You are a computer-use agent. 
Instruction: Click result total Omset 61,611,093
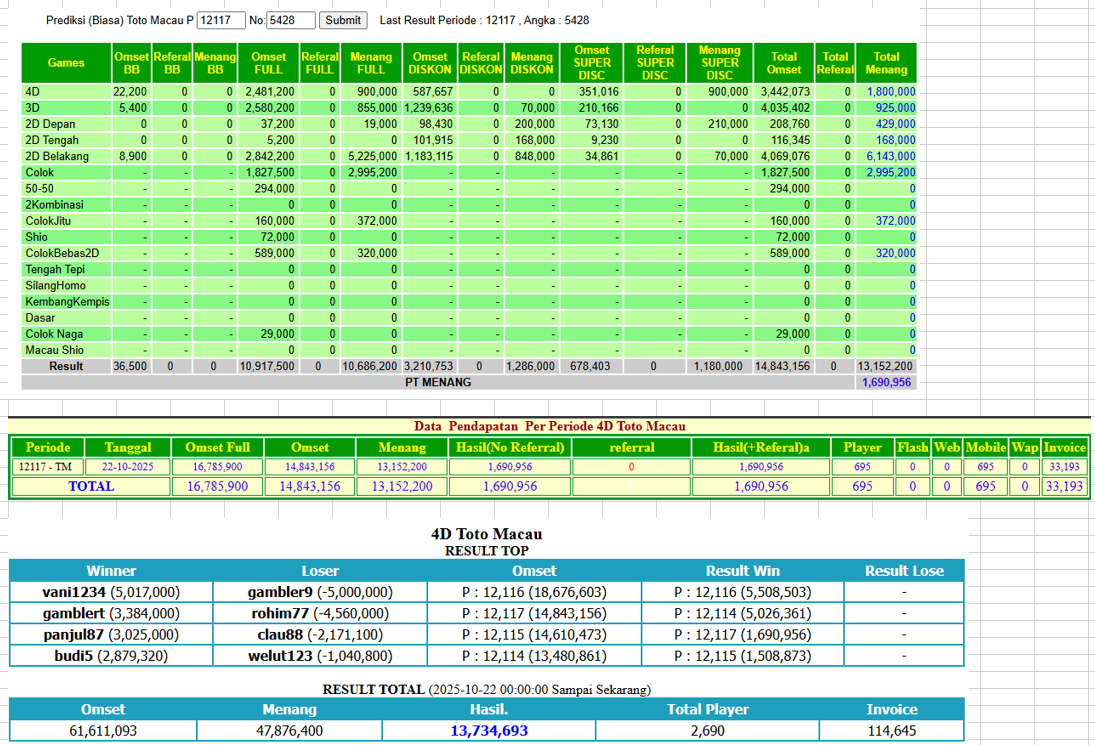(x=103, y=730)
